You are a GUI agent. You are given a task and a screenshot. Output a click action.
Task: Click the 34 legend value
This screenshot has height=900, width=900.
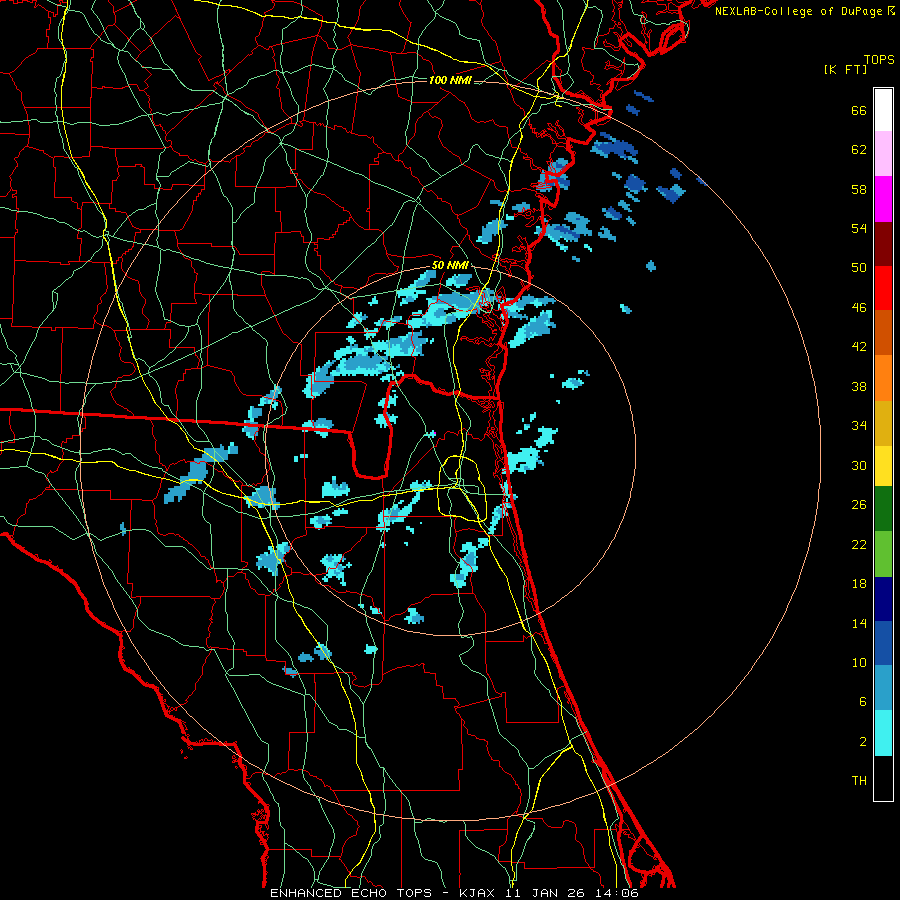pyautogui.click(x=859, y=426)
